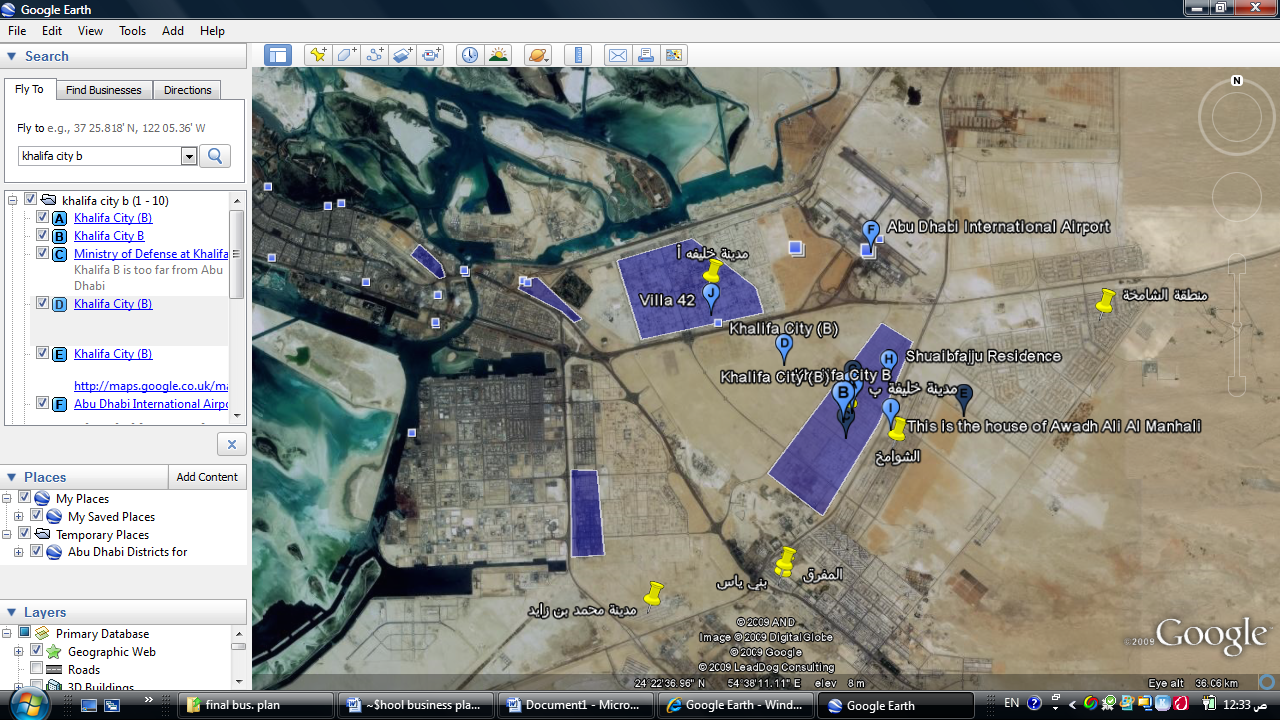Click the Fly To search input field
The width and height of the screenshot is (1280, 720).
[x=100, y=156]
